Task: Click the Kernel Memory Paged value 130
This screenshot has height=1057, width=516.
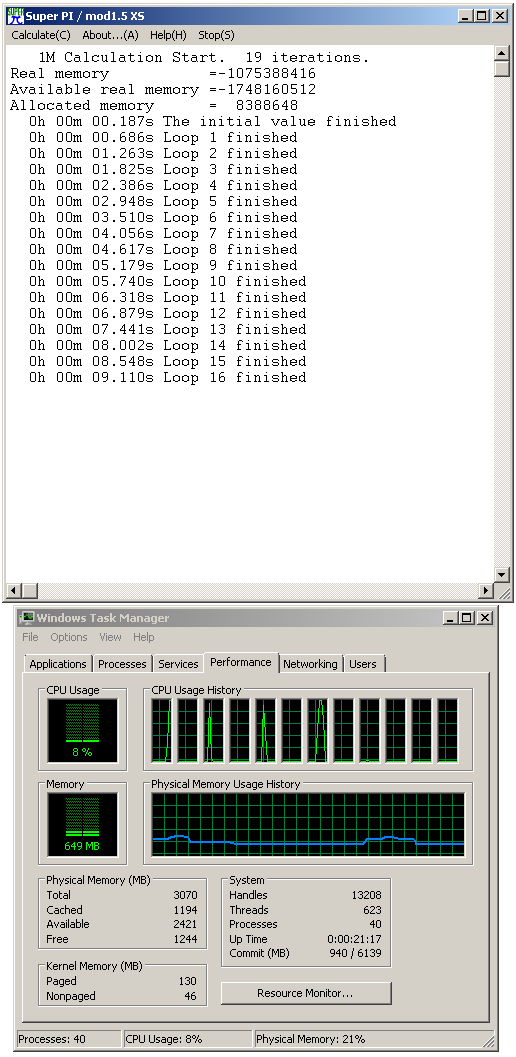Action: (188, 982)
